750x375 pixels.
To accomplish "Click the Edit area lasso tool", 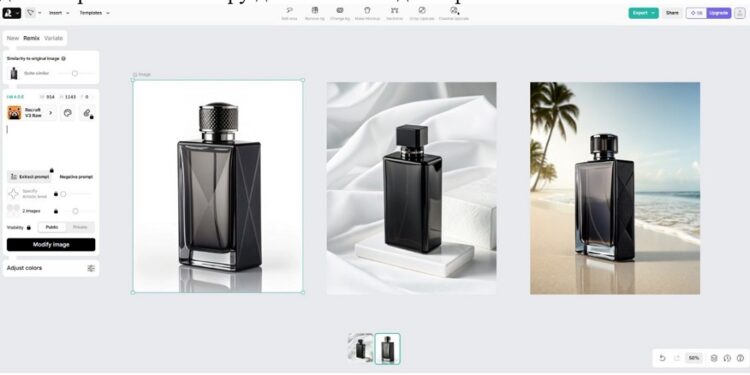I will [289, 13].
